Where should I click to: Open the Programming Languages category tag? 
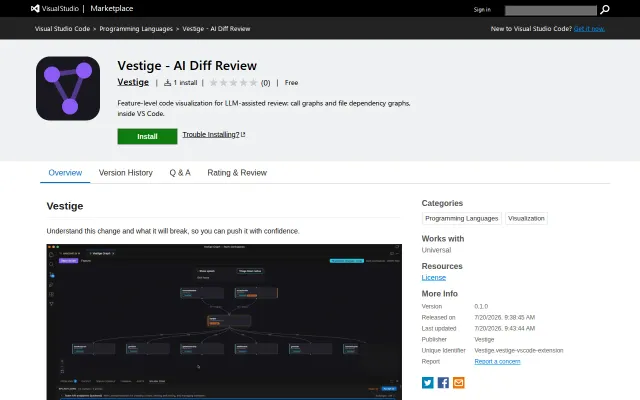click(462, 218)
